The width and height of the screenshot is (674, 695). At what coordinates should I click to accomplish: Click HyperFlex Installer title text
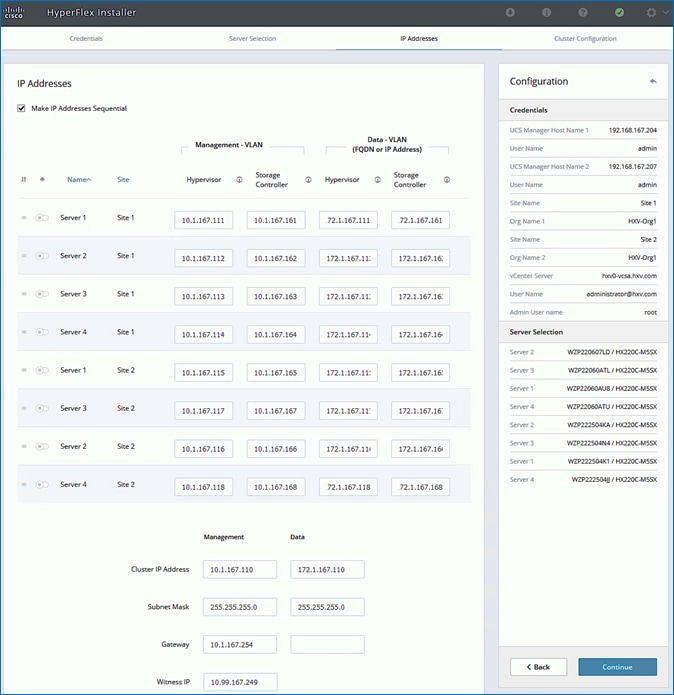coord(92,12)
